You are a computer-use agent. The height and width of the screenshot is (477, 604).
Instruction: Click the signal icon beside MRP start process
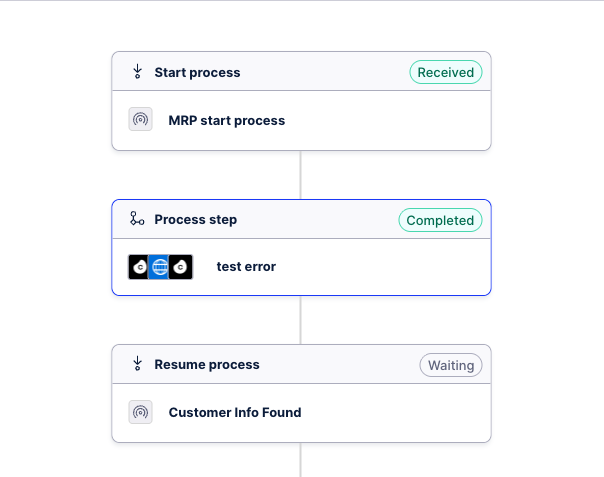coord(141,120)
